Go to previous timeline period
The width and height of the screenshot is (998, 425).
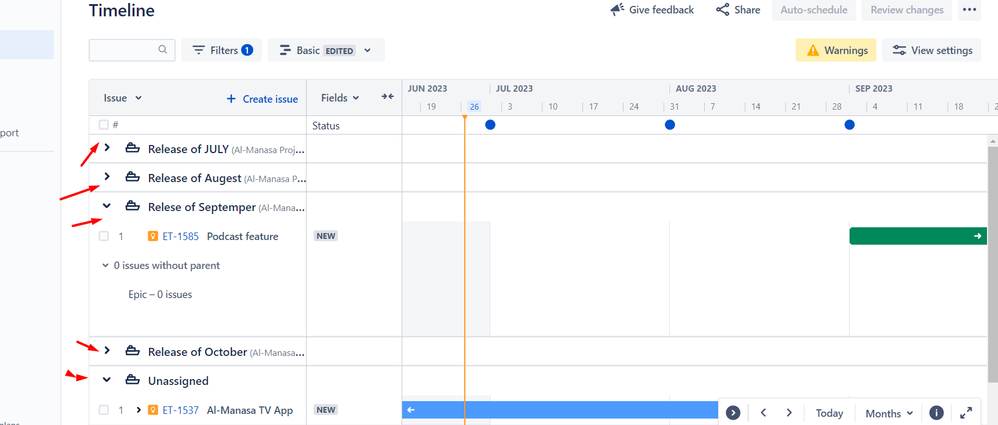coord(763,413)
